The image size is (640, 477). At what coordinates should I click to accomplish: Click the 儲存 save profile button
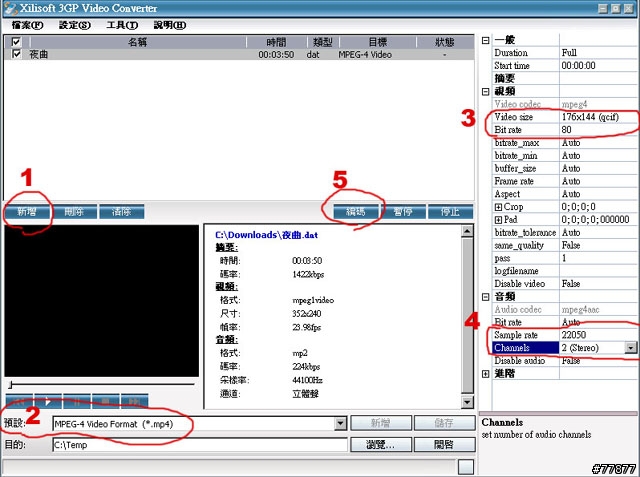point(444,423)
